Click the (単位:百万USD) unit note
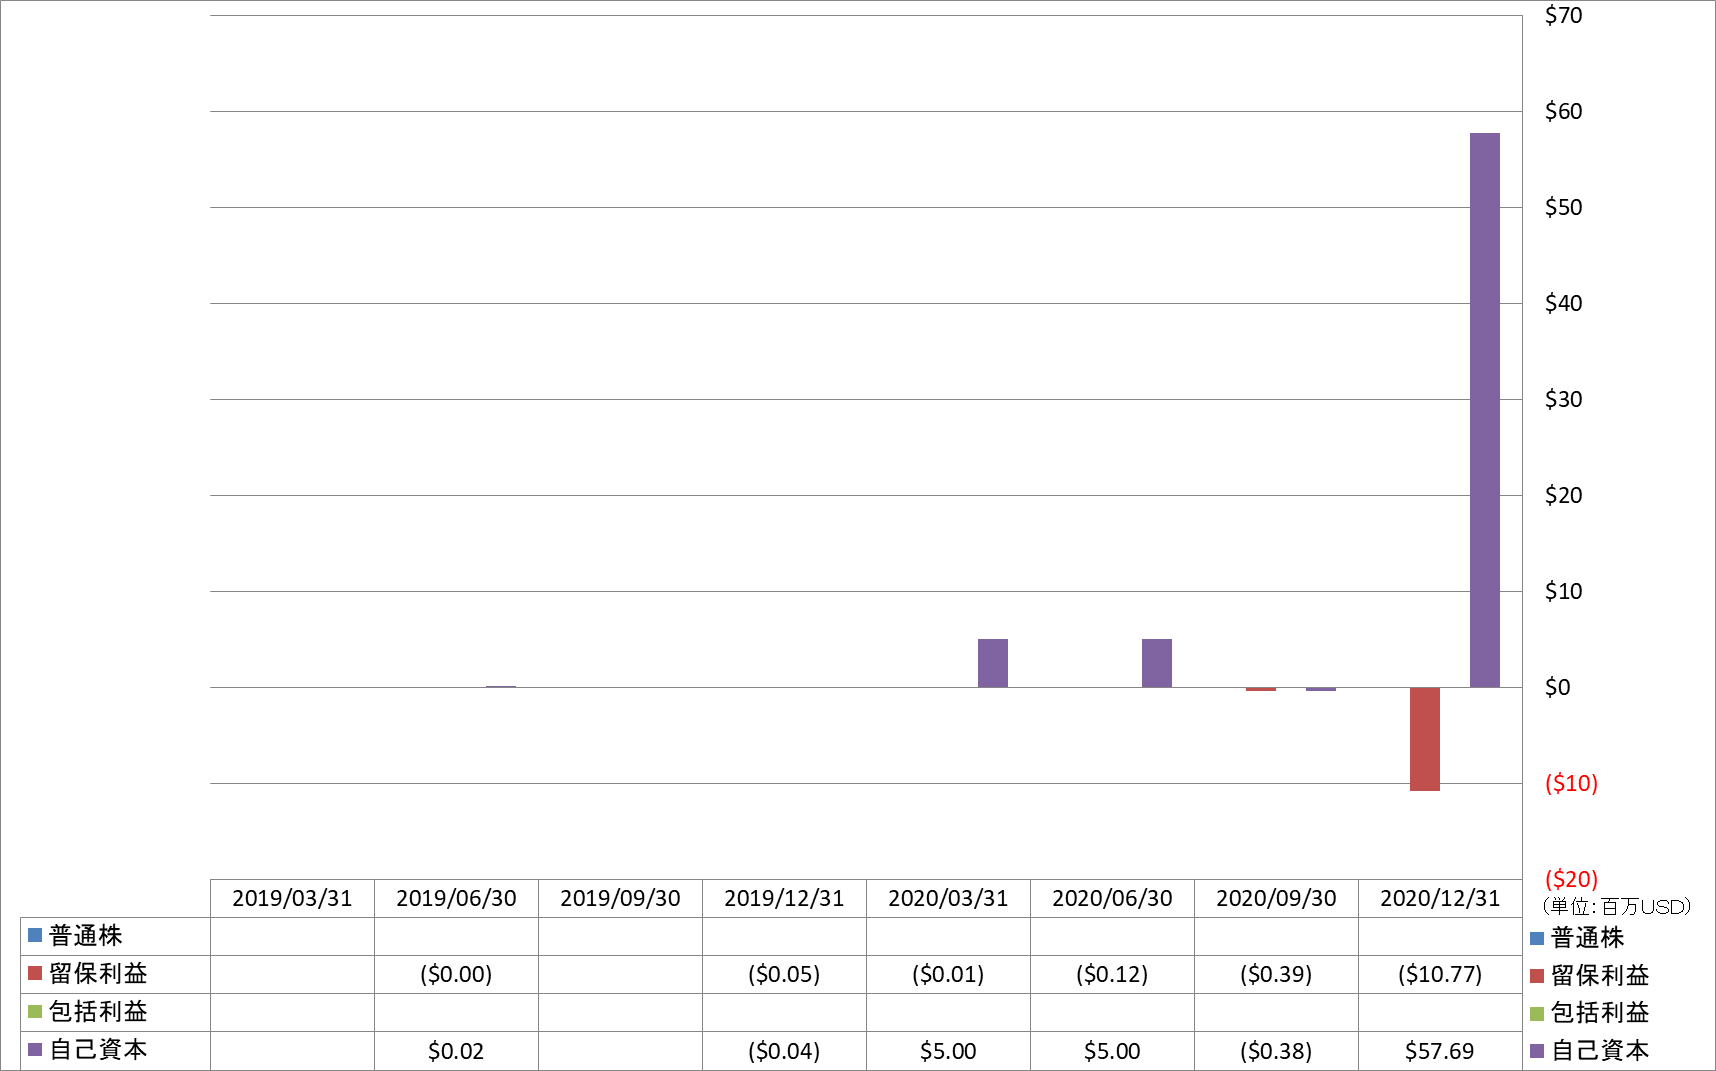The width and height of the screenshot is (1716, 1071). click(x=1617, y=907)
